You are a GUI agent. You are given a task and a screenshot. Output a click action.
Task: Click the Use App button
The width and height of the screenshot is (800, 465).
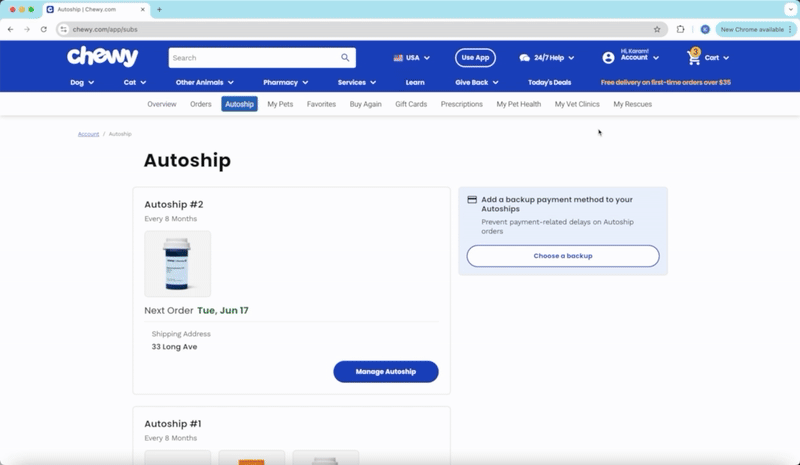point(475,58)
